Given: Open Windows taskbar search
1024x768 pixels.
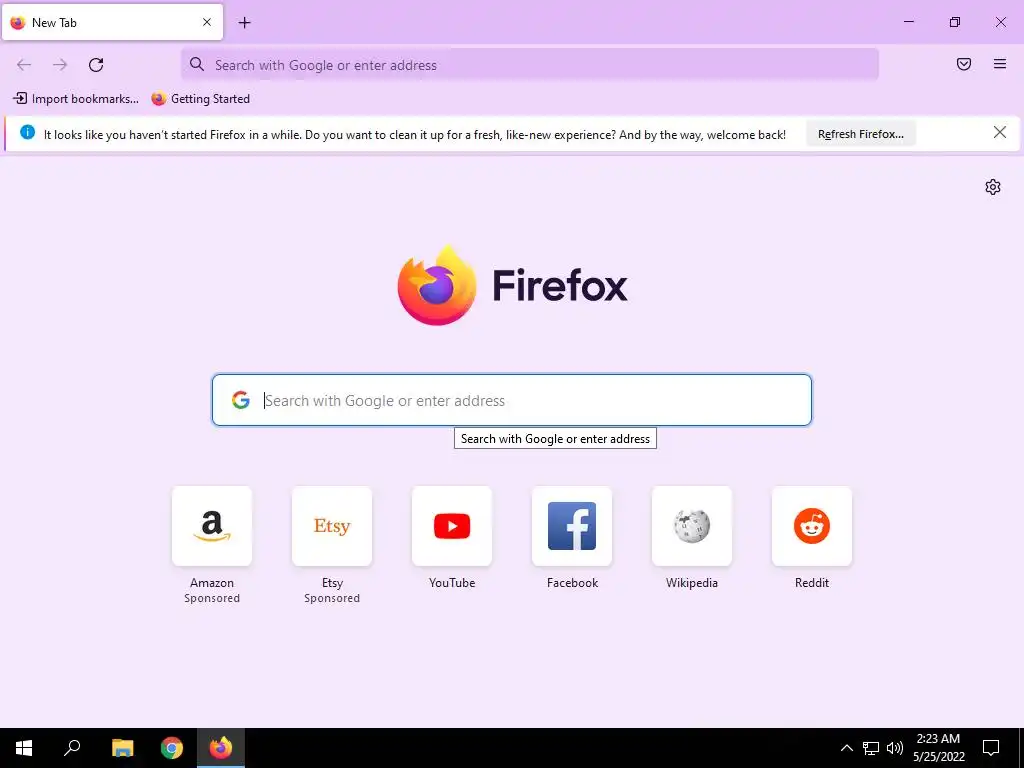Looking at the screenshot, I should click(72, 748).
